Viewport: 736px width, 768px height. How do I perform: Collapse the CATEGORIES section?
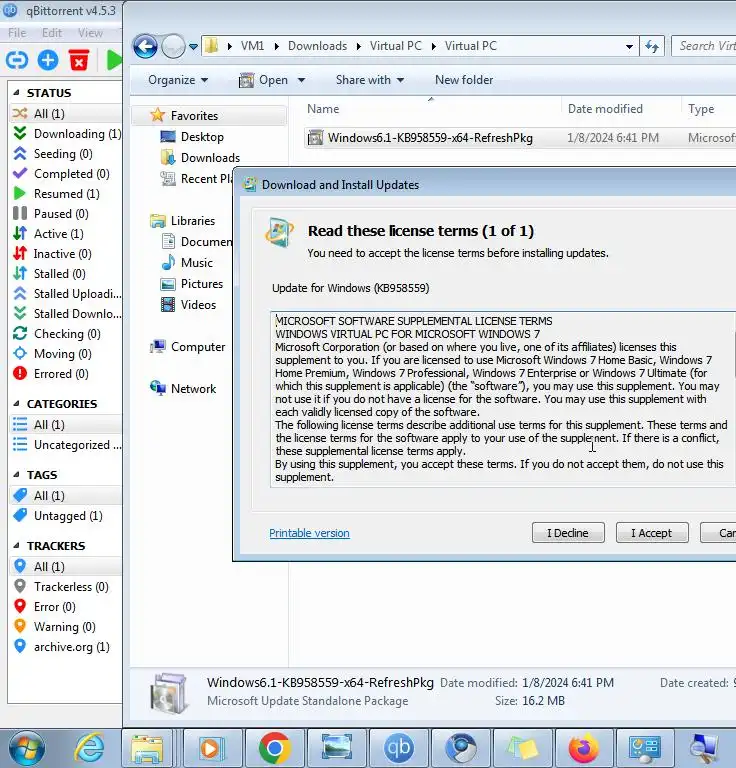17,404
